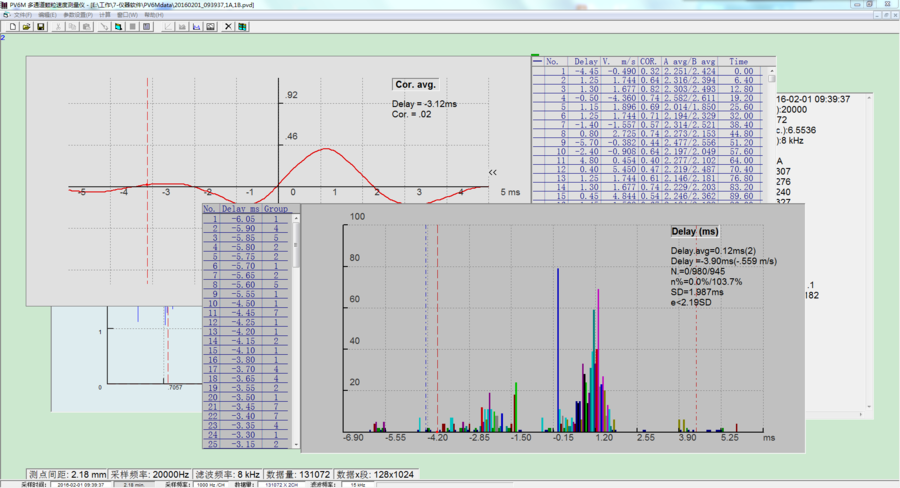Image resolution: width=900 pixels, height=488 pixels.
Task: Select the diagonal arrow tool in the toolbar
Action: pos(104,26)
